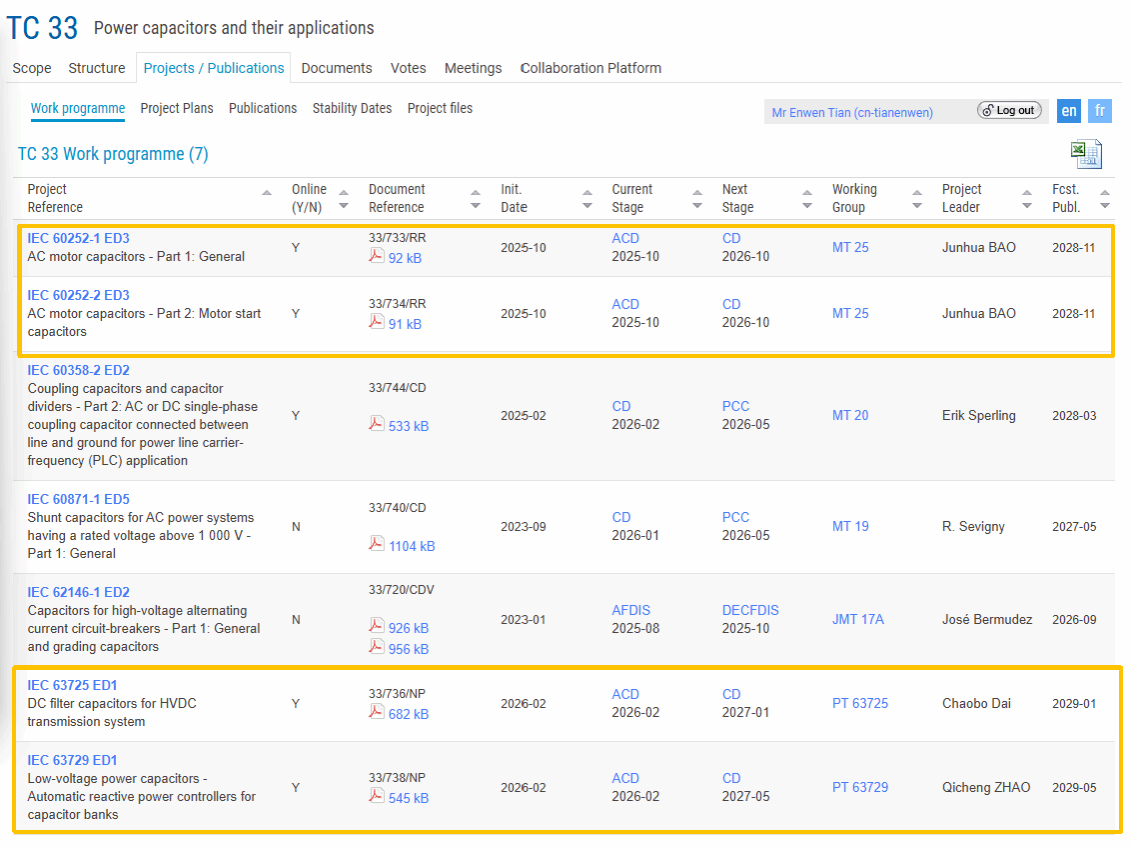This screenshot has height=848, width=1132.
Task: Open PDF icon next to 533 kB
Action: click(376, 424)
